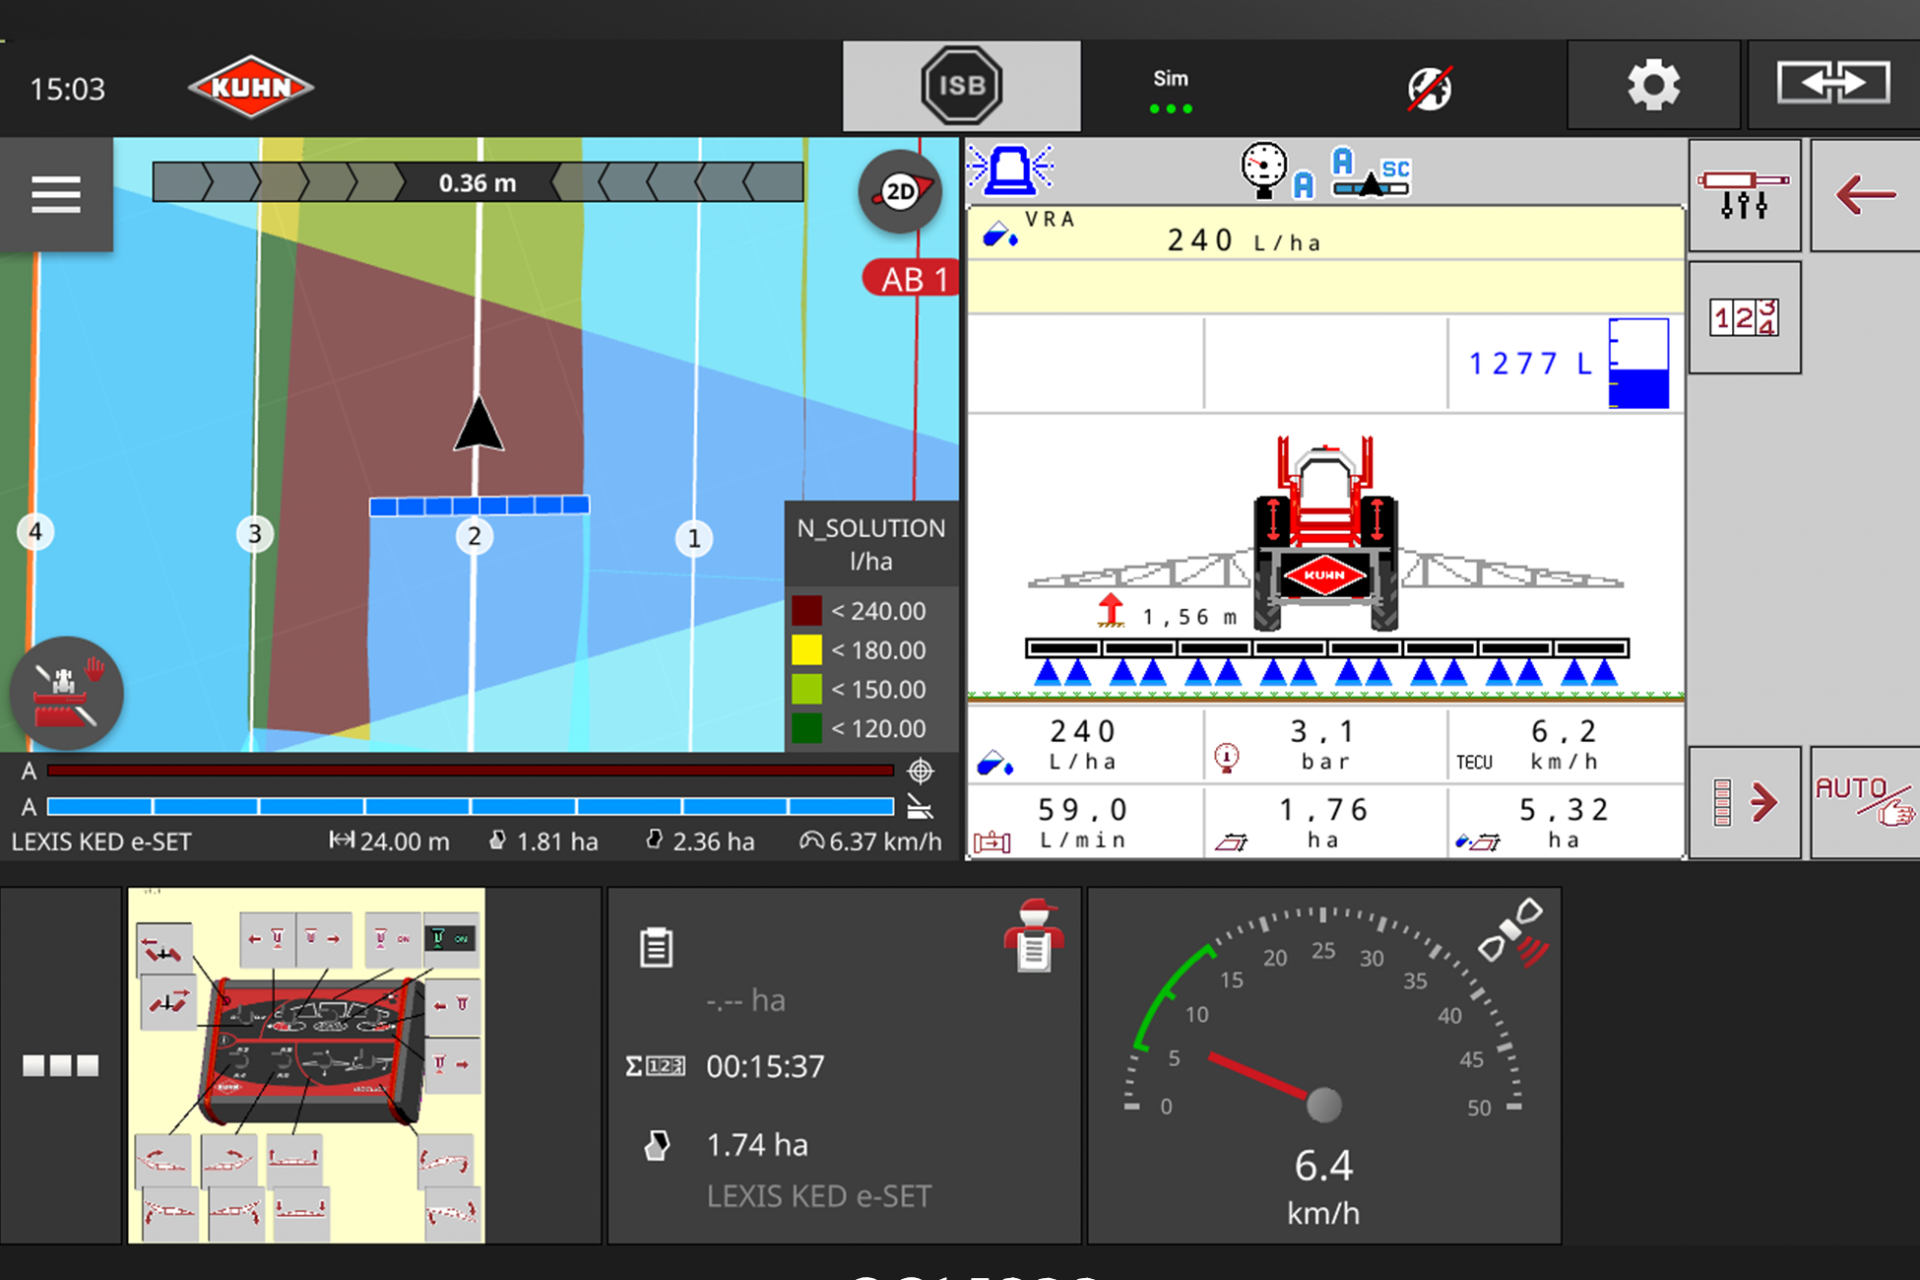
Task: Open the 1234 counters page
Action: pyautogui.click(x=1744, y=318)
